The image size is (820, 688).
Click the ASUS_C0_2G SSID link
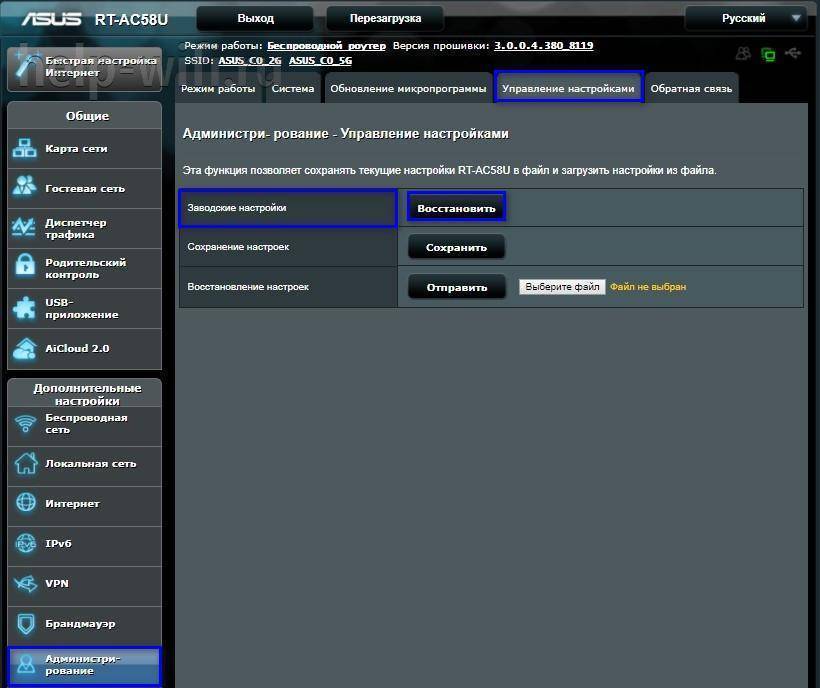[x=250, y=61]
